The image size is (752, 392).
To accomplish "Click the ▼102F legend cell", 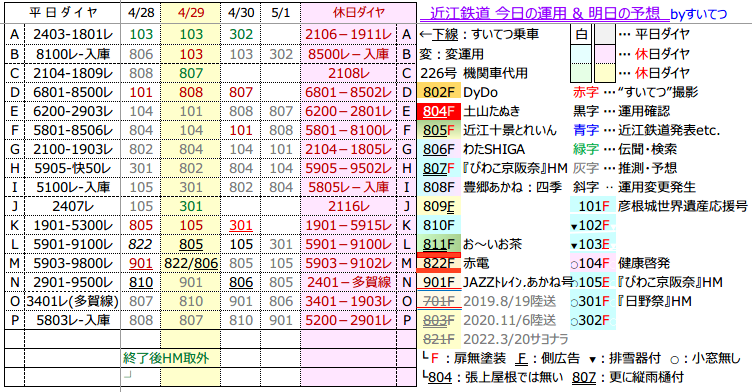I will [x=594, y=225].
